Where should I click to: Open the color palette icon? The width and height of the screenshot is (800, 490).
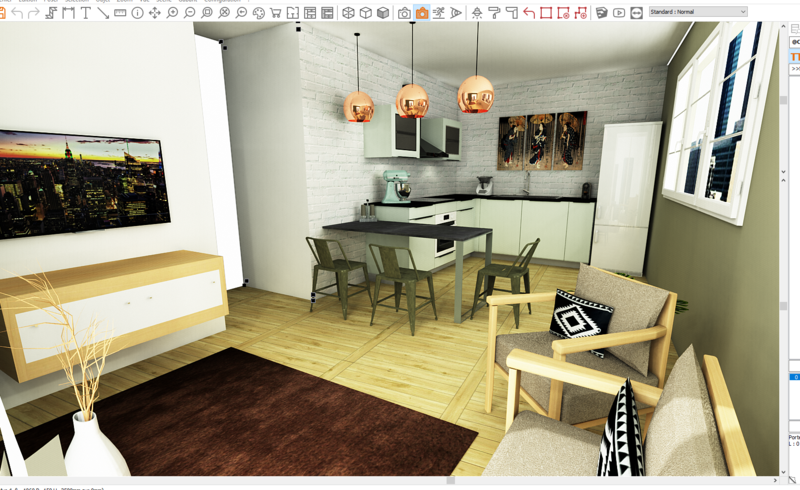click(x=259, y=13)
